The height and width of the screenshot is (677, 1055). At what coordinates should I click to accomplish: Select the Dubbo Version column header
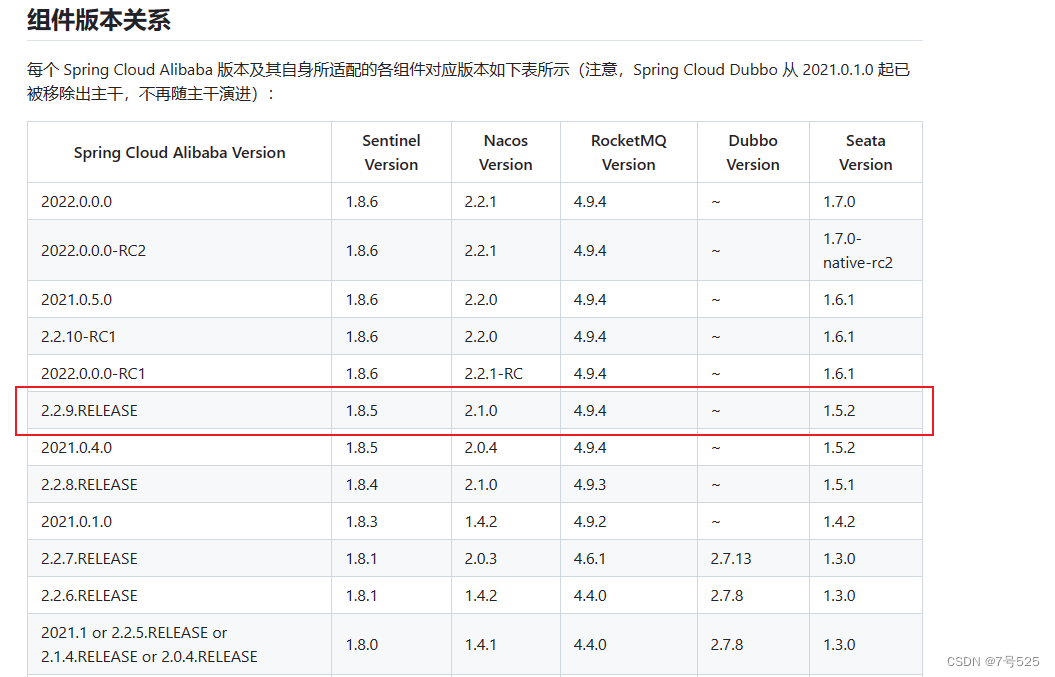pyautogui.click(x=753, y=153)
